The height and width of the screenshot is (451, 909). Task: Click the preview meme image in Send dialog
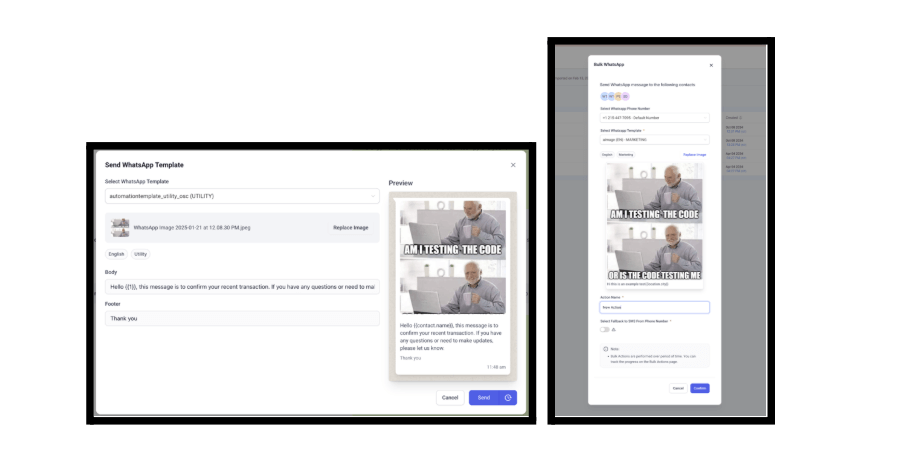click(453, 257)
